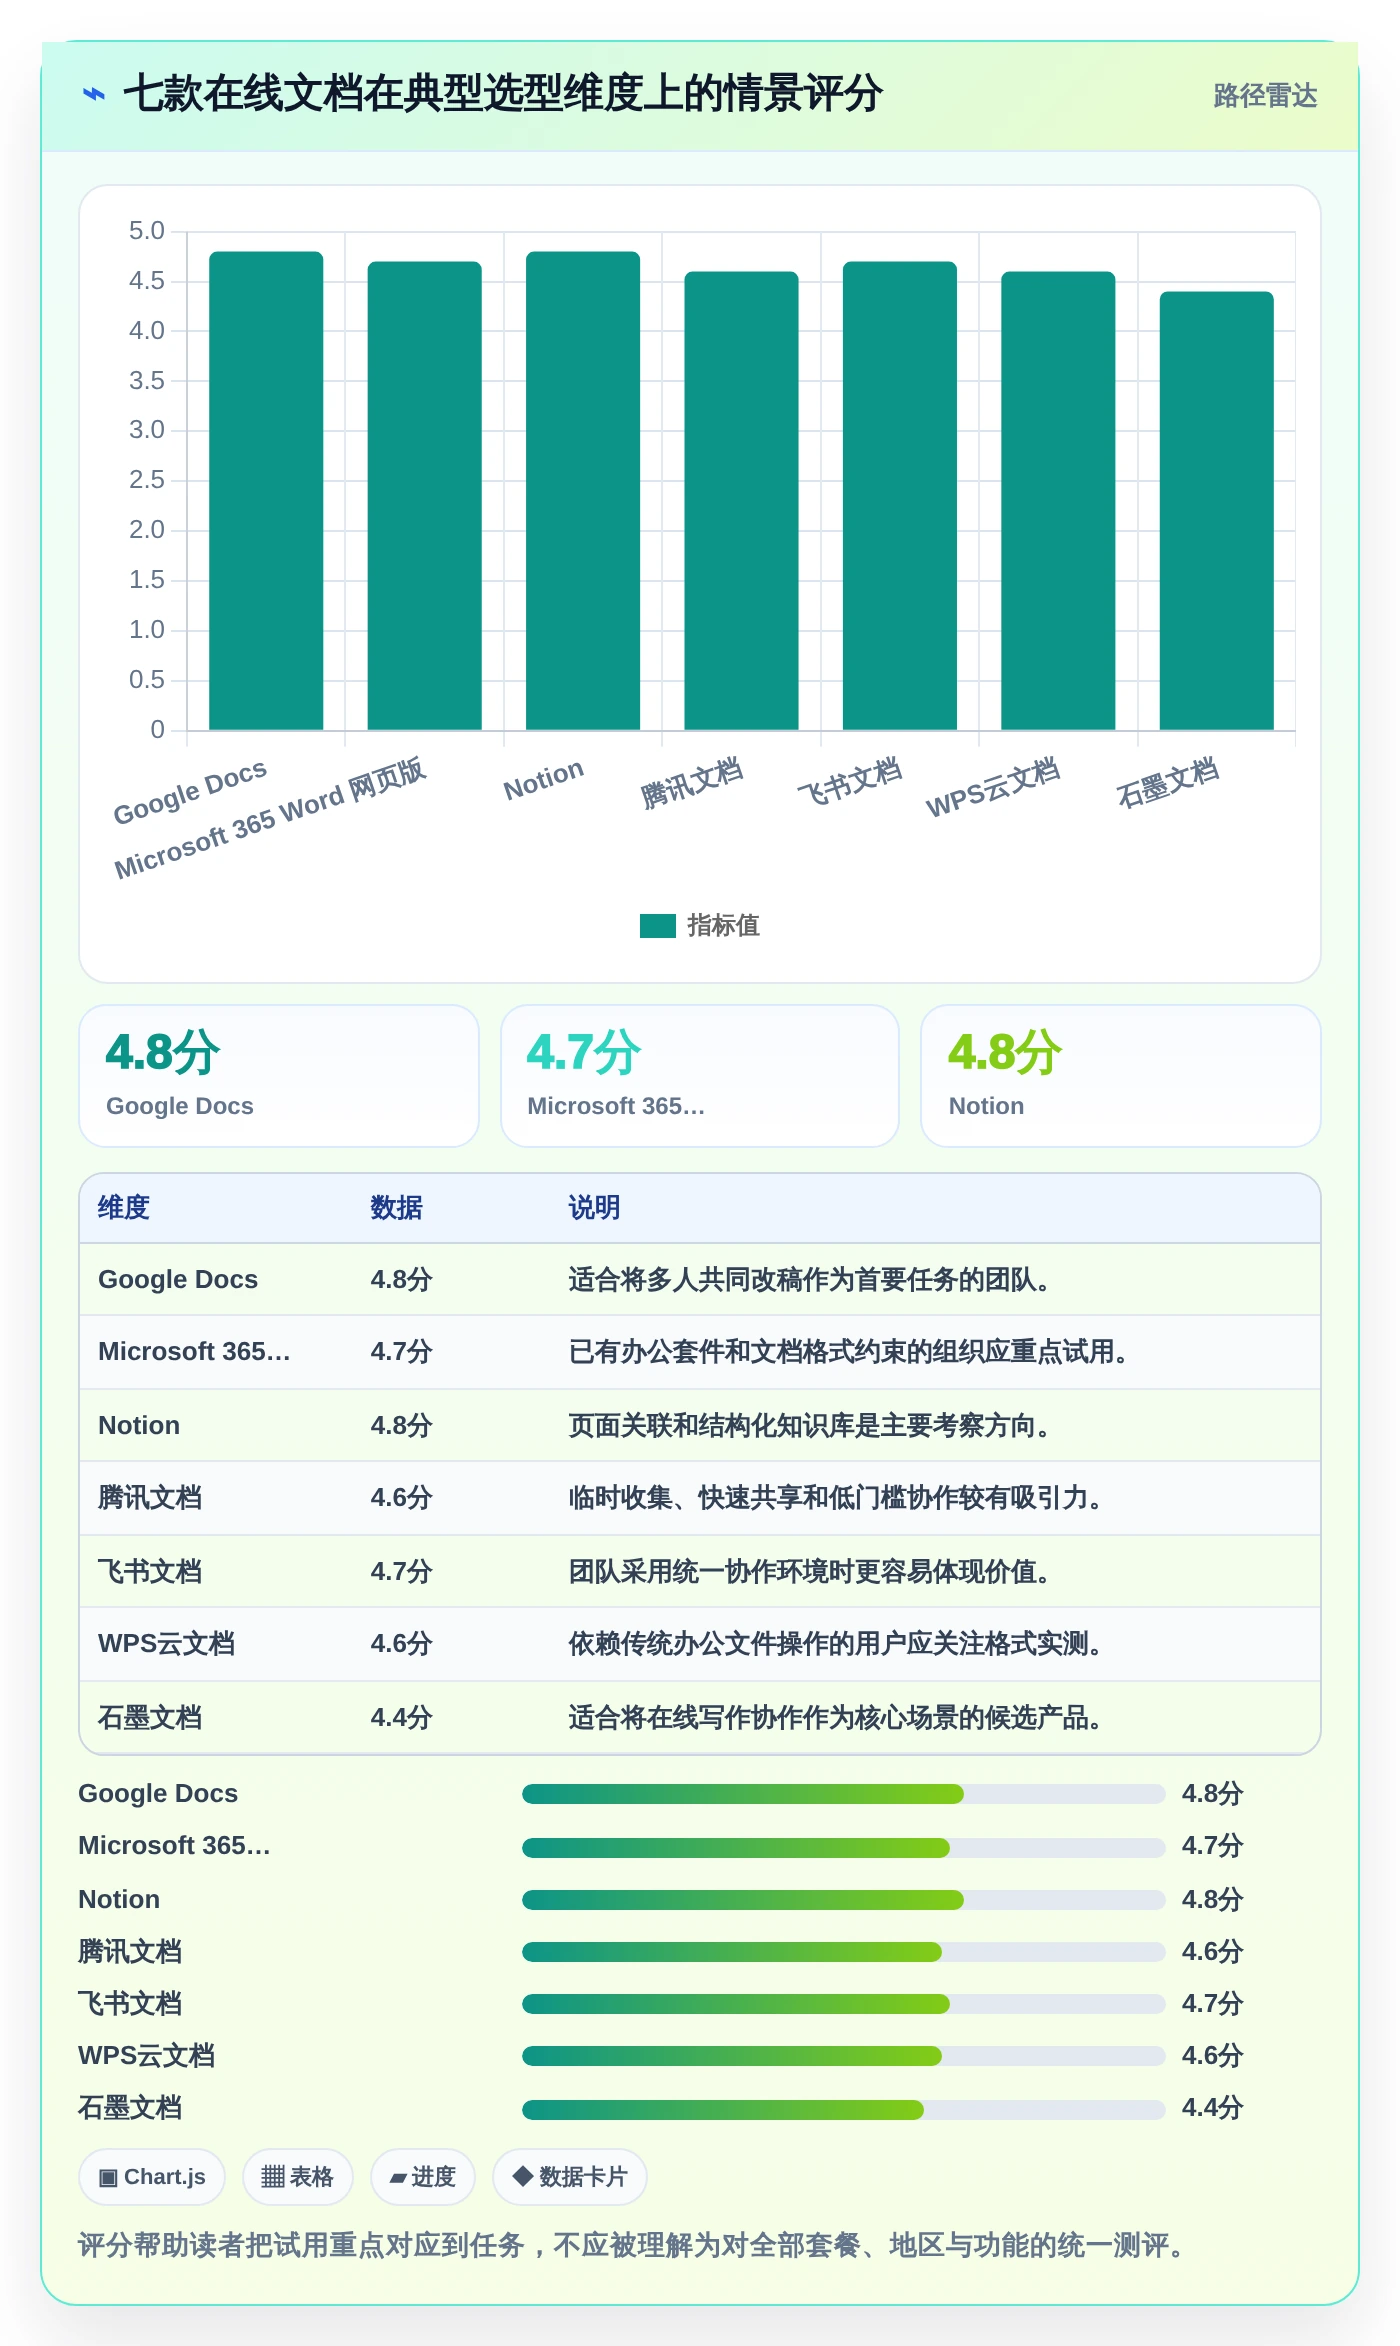Open the 4.8分 Notion data card
The width and height of the screenshot is (1400, 2346).
[x=1121, y=1076]
